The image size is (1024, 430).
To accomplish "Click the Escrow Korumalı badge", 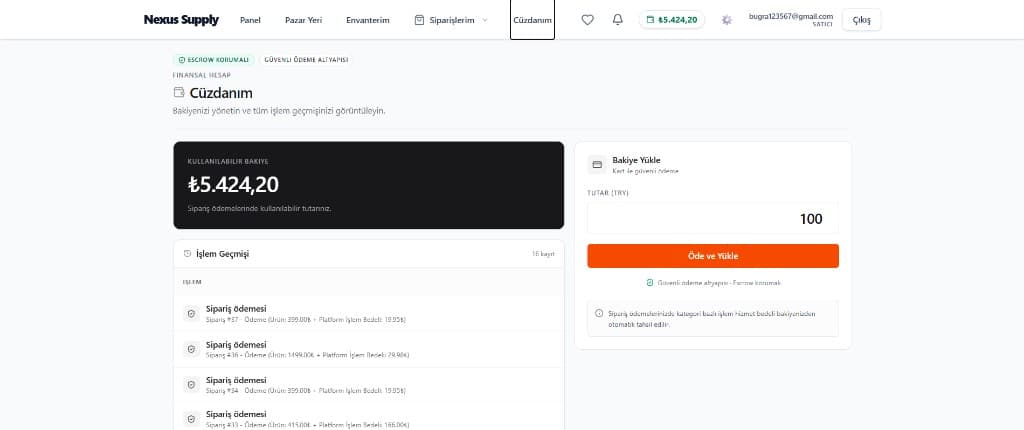I will 214,59.
